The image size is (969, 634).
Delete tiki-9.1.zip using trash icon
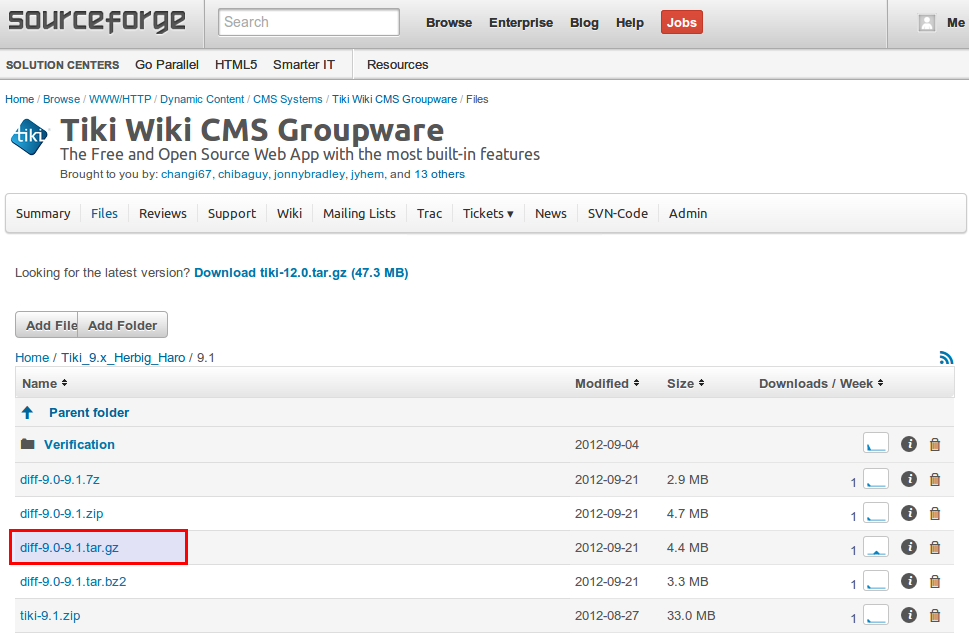[935, 615]
